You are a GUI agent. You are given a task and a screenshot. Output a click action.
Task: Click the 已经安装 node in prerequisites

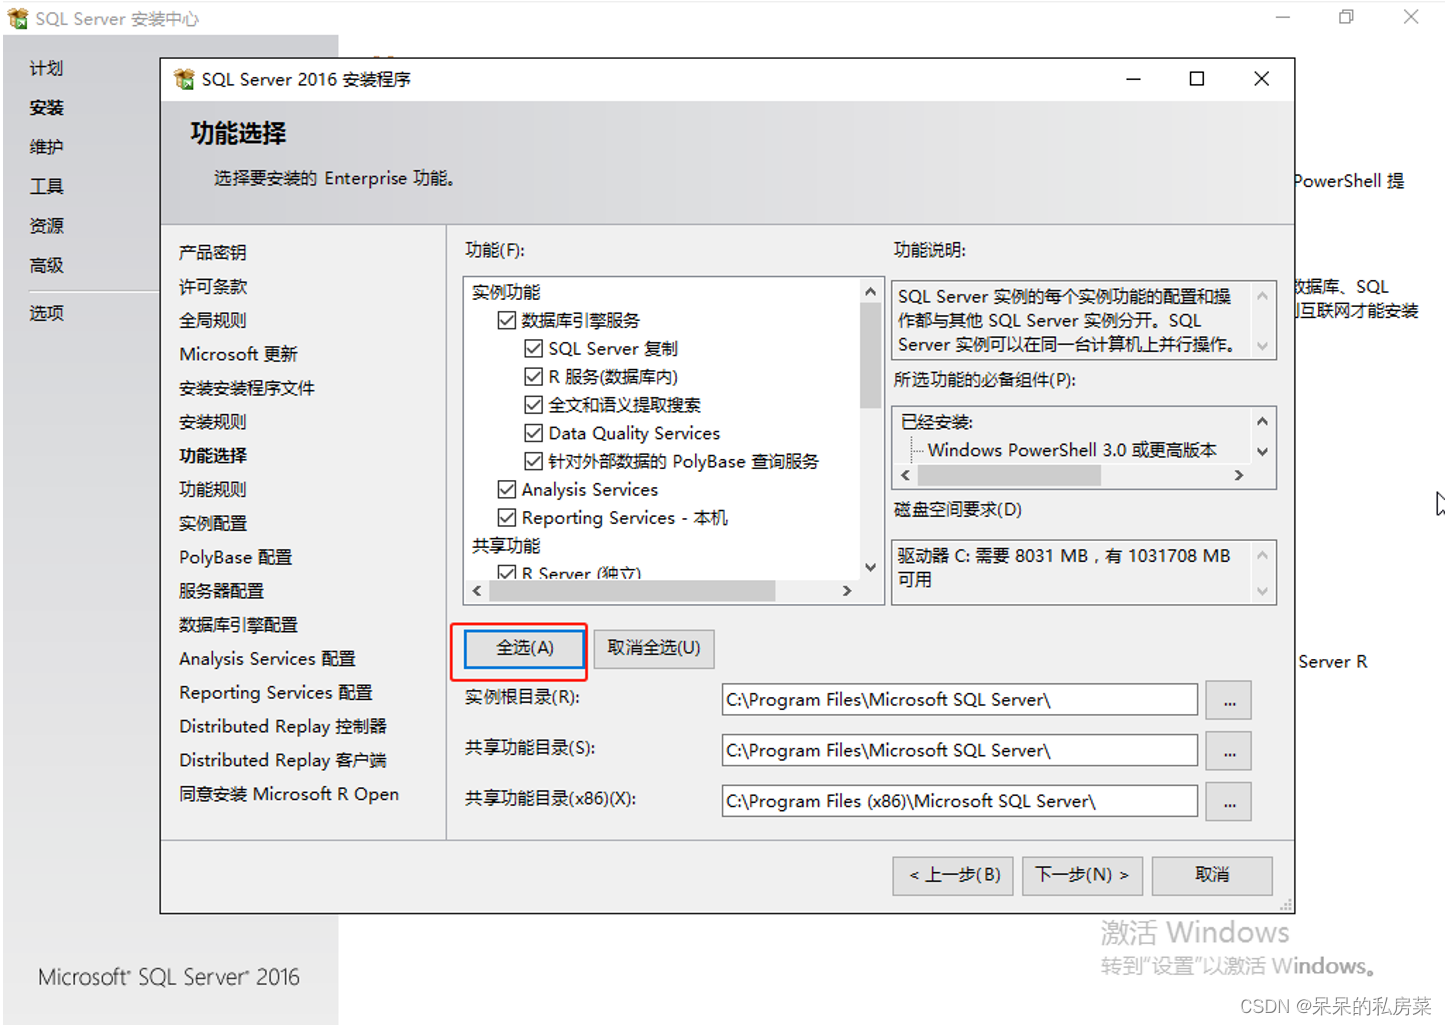(x=937, y=423)
